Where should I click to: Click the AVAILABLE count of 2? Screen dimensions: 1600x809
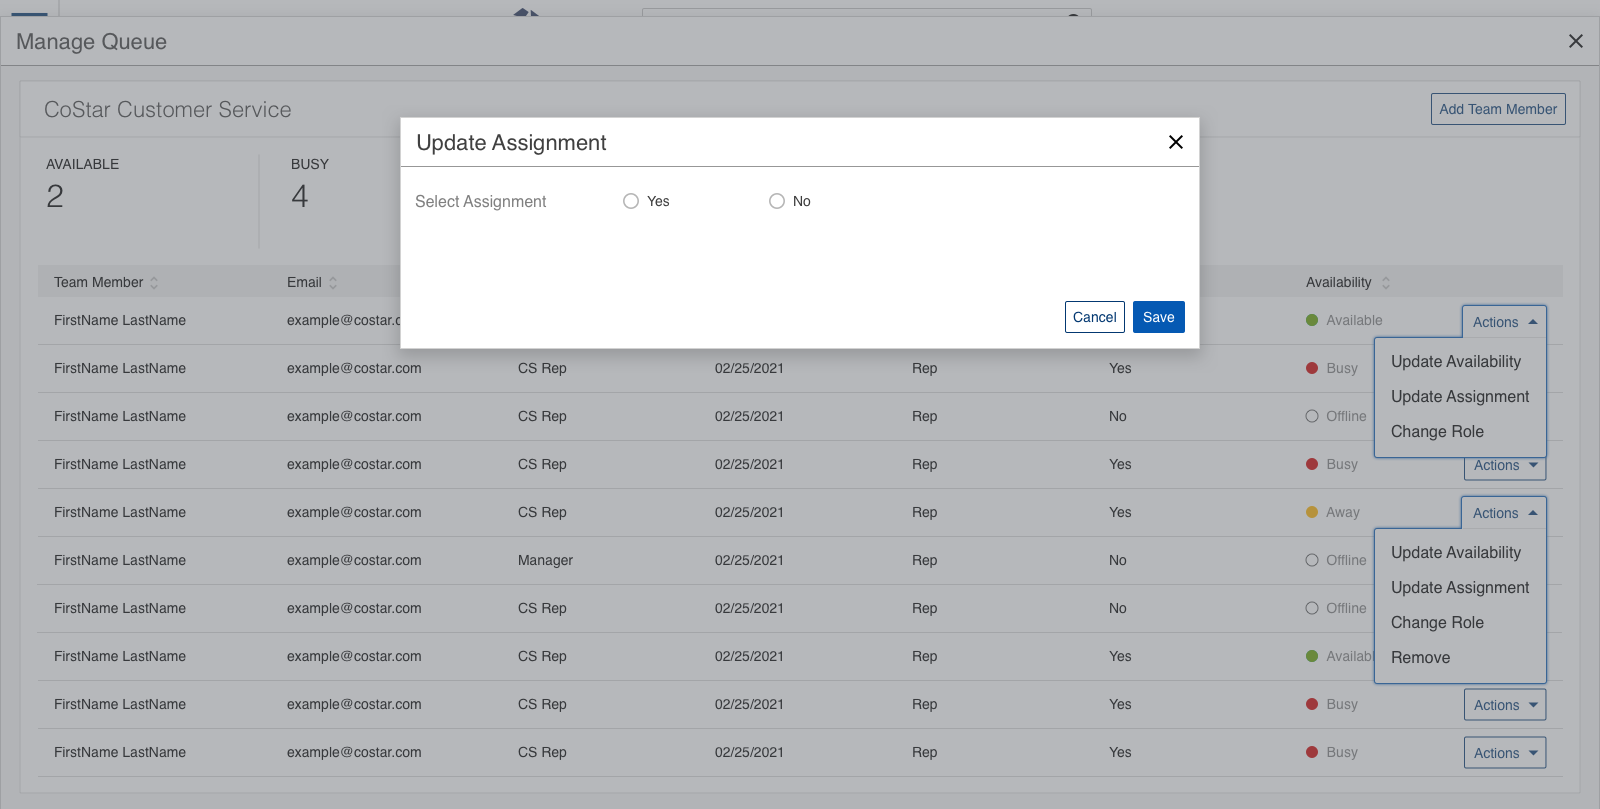tap(55, 196)
